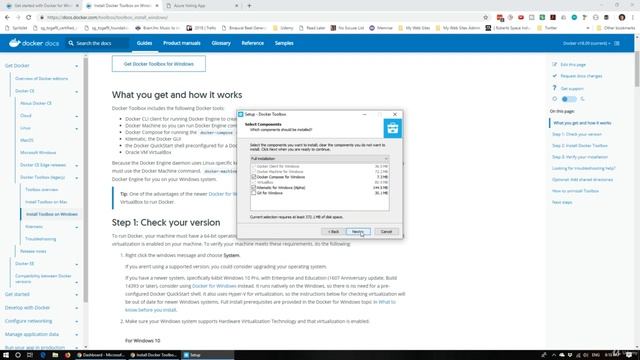Open Chrome's three-dot menu
640x360 pixels.
(633, 18)
